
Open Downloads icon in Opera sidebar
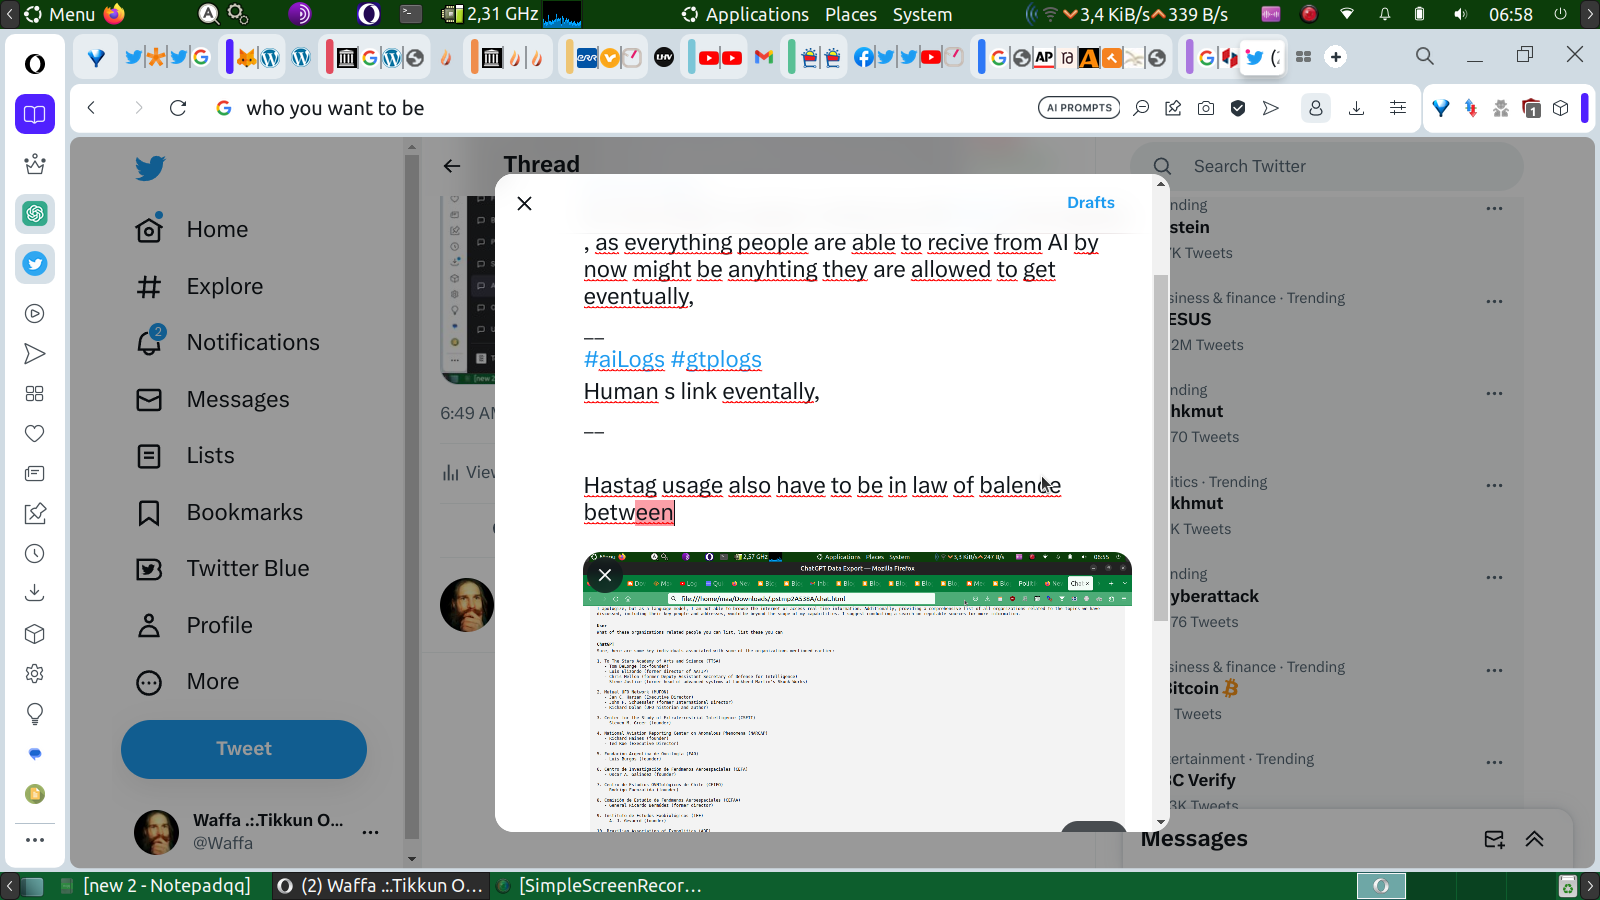coord(35,594)
